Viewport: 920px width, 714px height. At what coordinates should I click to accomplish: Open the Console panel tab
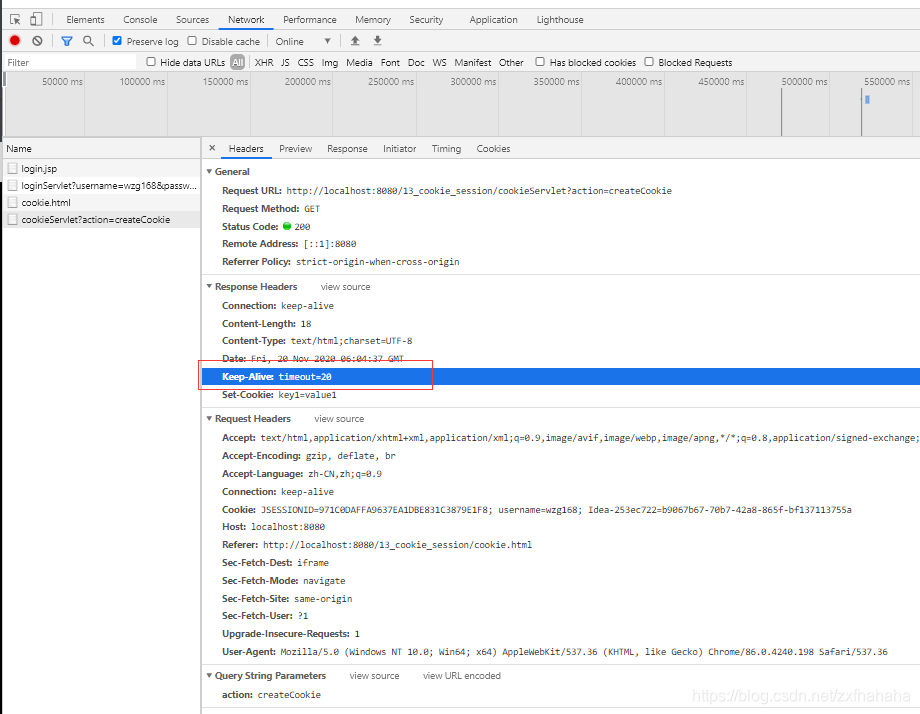pyautogui.click(x=140, y=19)
